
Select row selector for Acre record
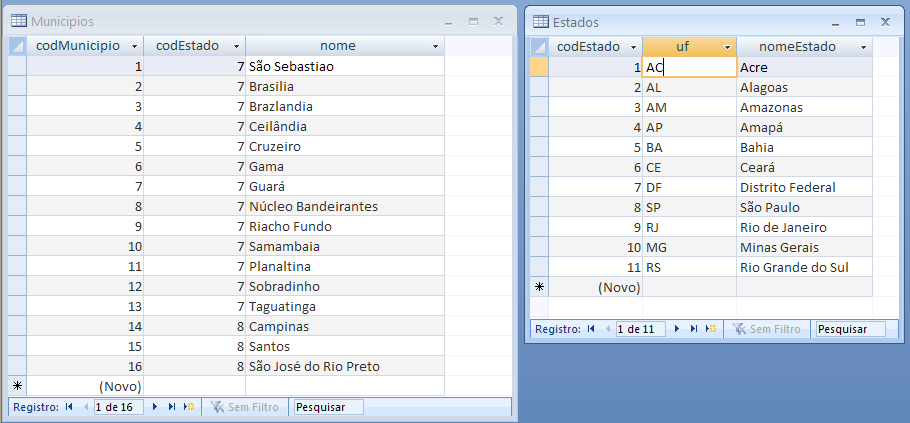pos(540,67)
